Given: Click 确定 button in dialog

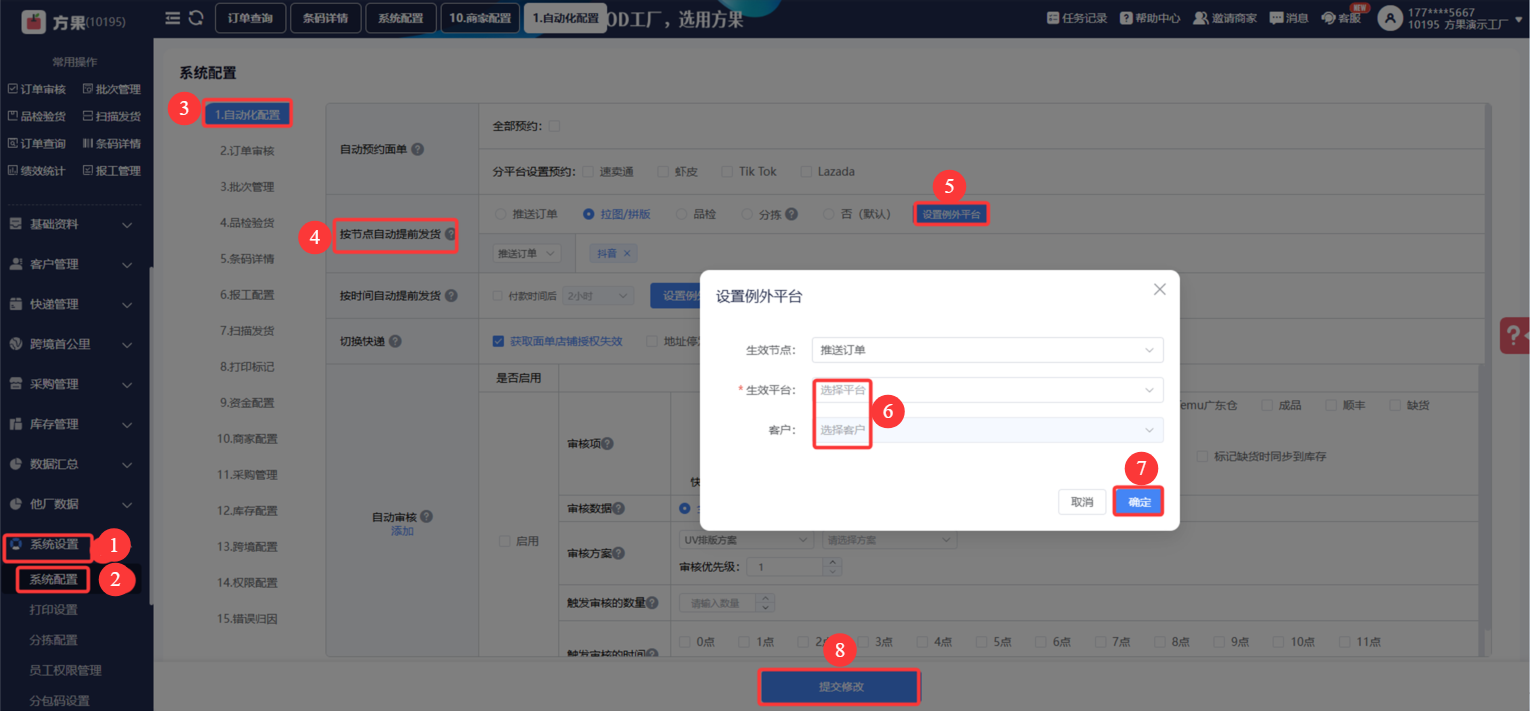Looking at the screenshot, I should tap(1139, 502).
